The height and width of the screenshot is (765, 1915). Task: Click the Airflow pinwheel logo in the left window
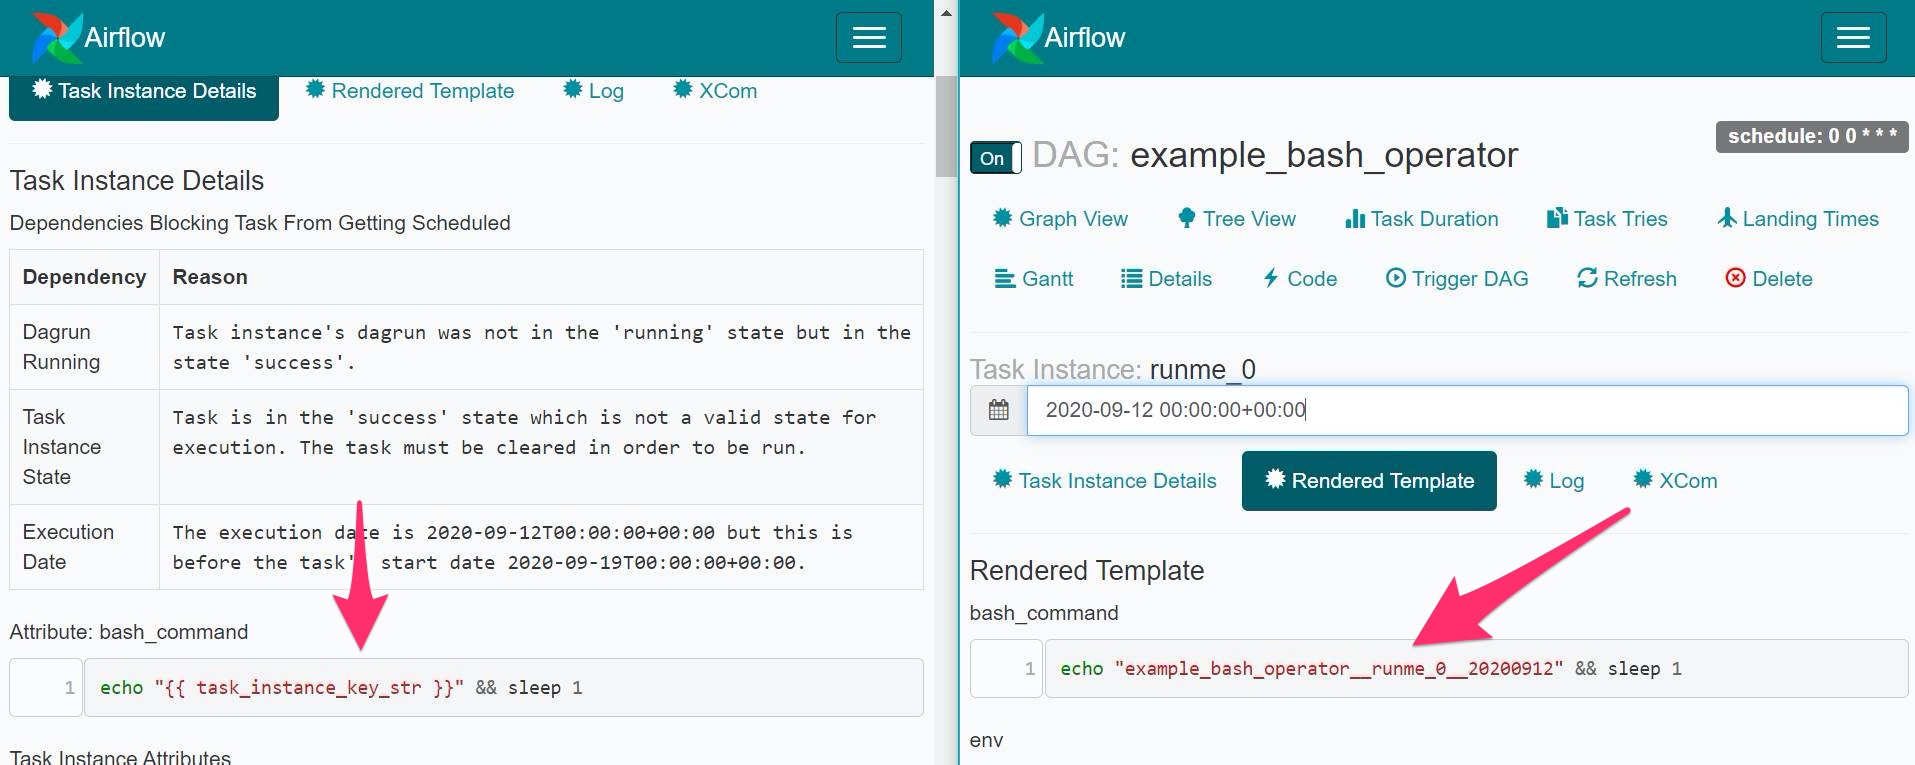click(x=56, y=38)
